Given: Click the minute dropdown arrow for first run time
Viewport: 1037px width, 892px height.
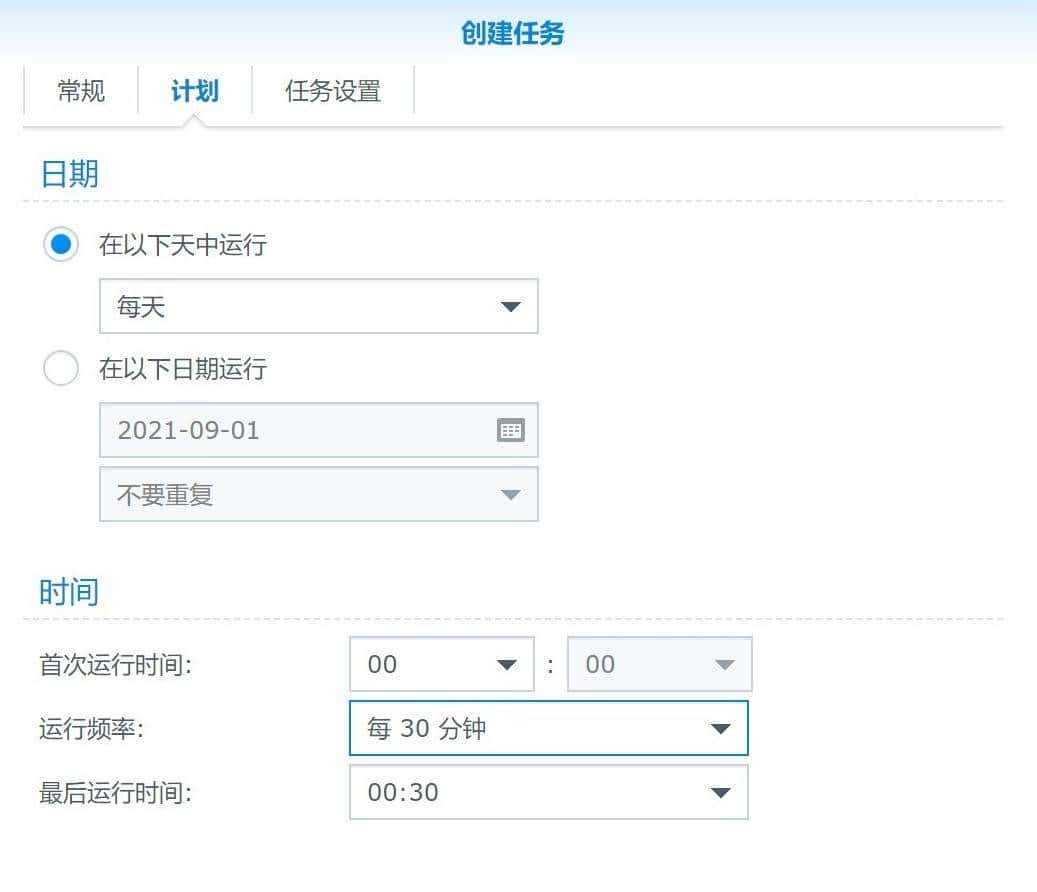Looking at the screenshot, I should (727, 664).
